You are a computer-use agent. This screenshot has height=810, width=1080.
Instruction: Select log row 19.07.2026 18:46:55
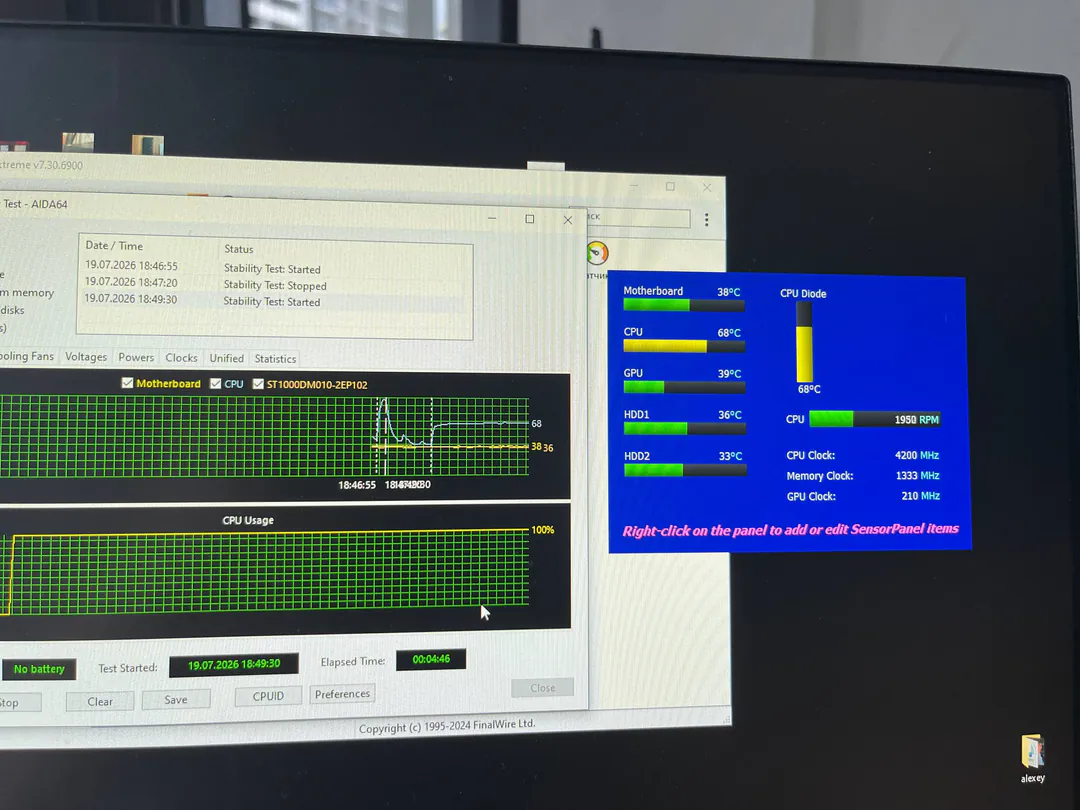276,267
